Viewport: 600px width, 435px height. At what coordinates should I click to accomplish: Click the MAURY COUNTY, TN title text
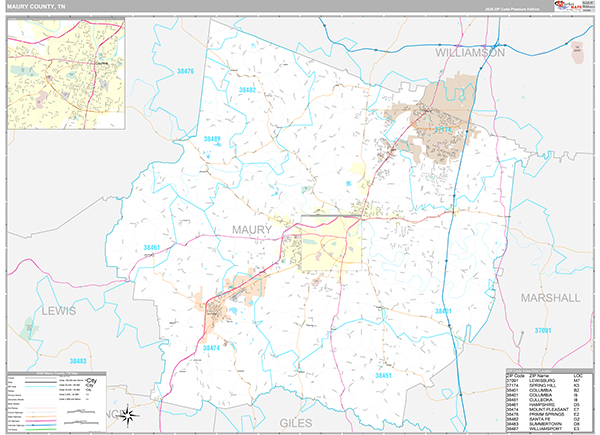[36, 7]
